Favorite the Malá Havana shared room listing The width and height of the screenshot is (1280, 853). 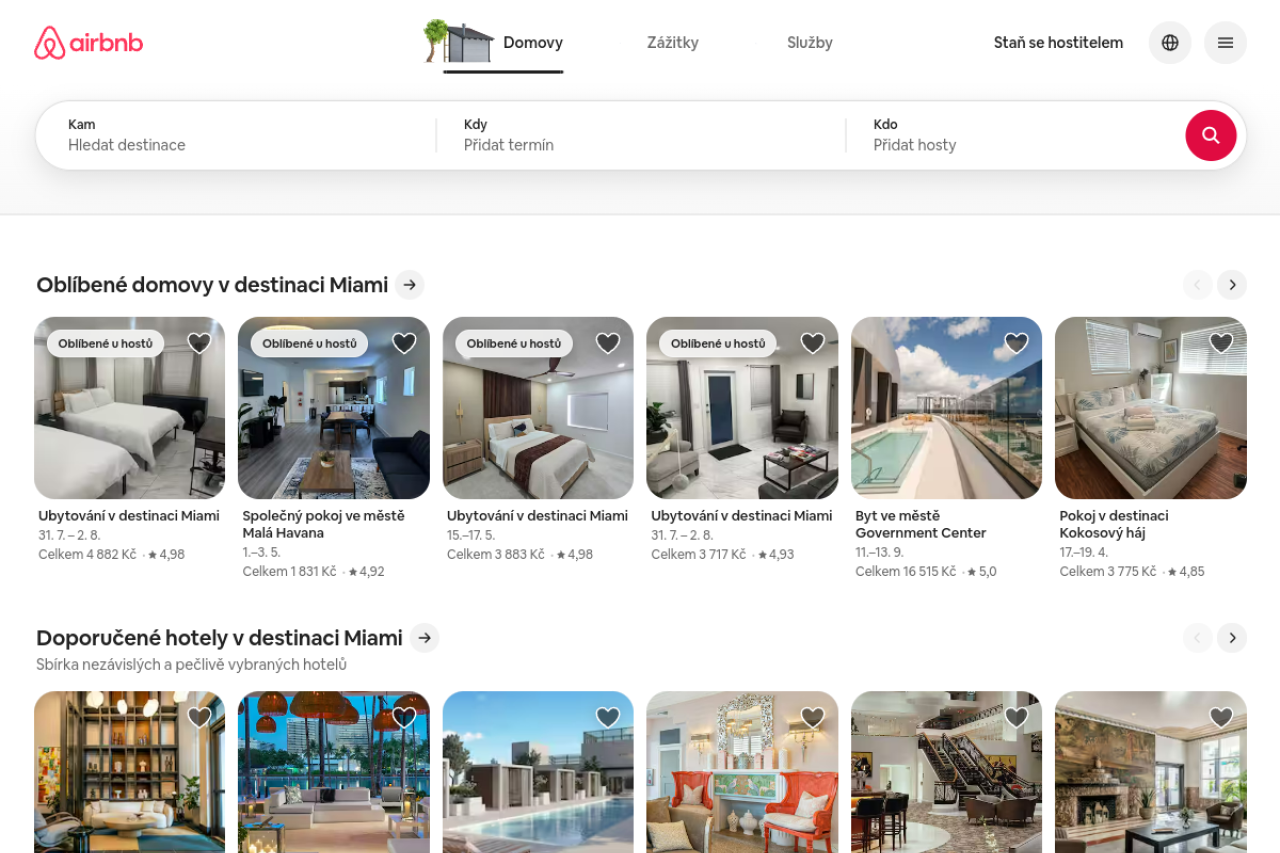(404, 343)
